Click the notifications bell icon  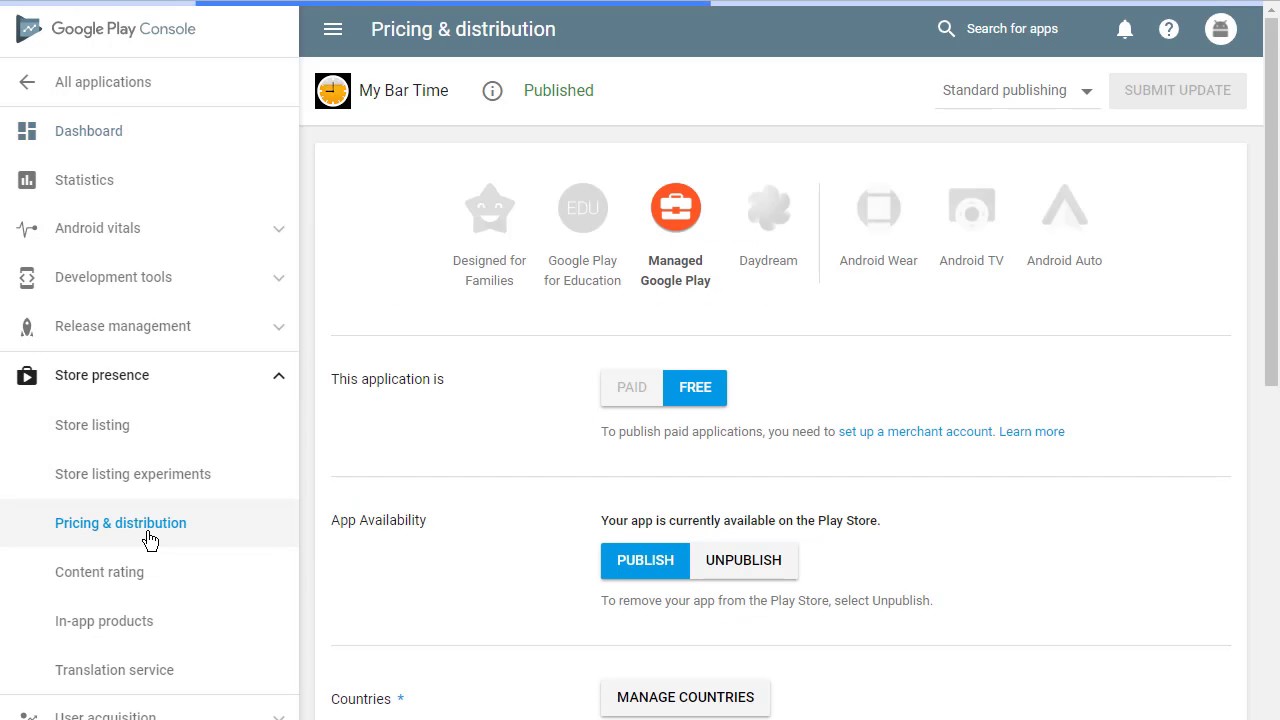tap(1125, 29)
